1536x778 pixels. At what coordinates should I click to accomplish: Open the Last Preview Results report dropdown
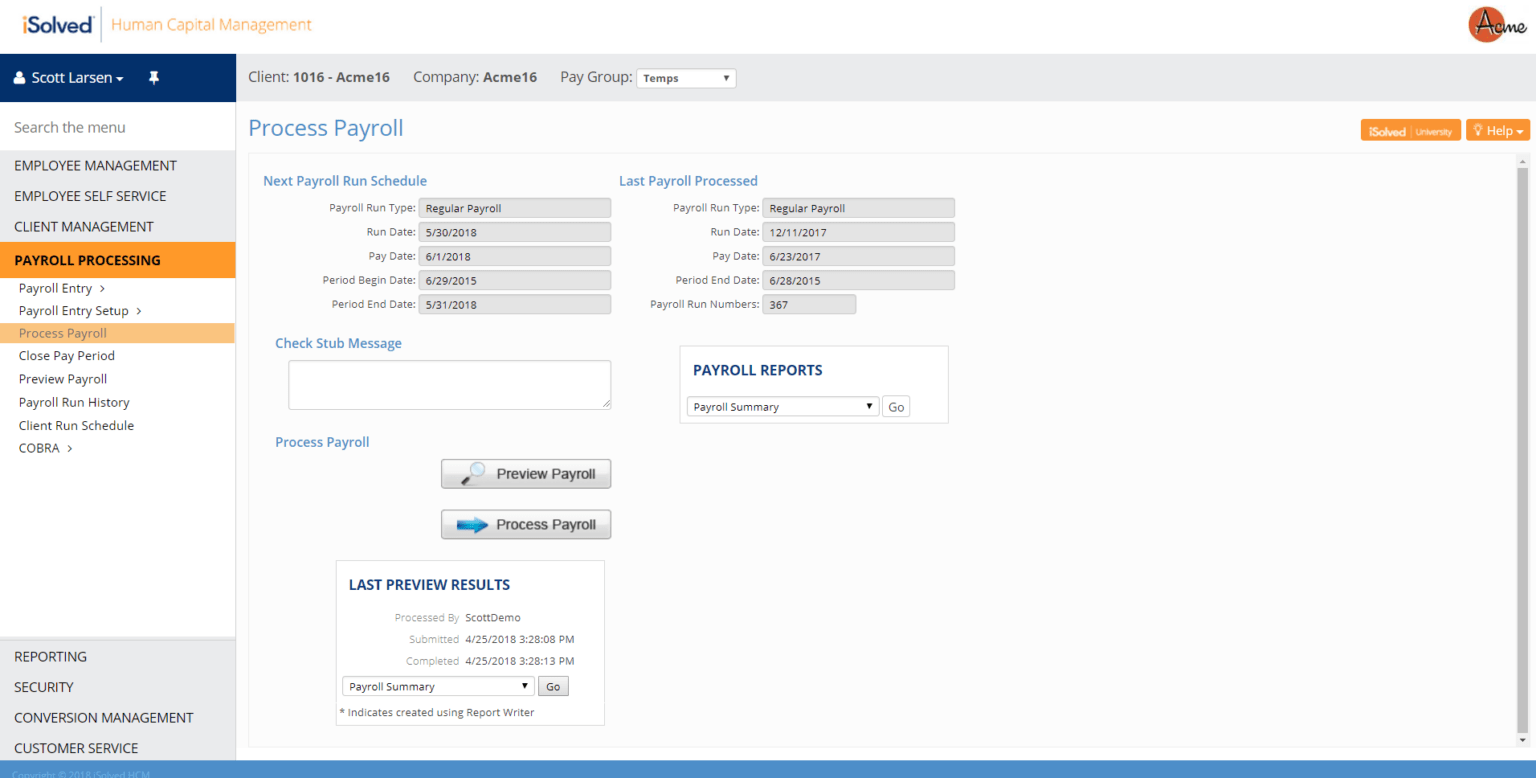point(438,687)
